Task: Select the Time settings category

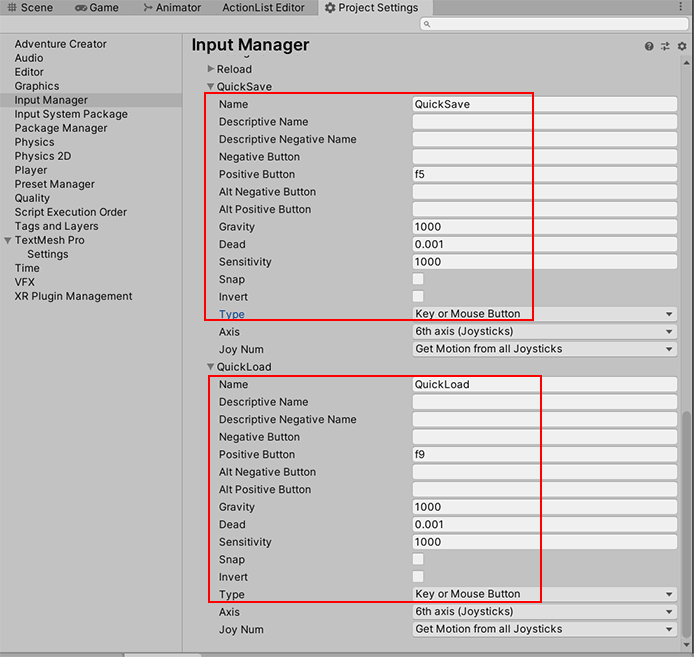Action: pyautogui.click(x=27, y=268)
